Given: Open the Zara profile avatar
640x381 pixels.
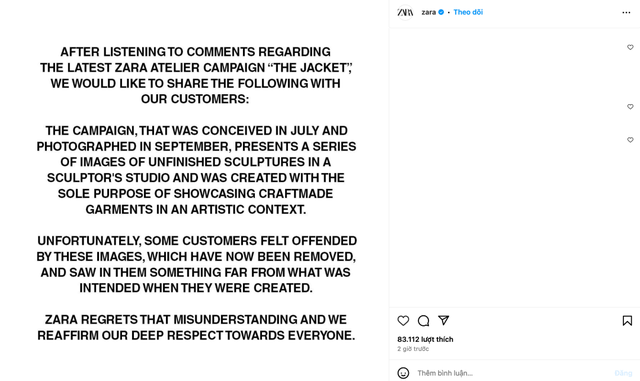Looking at the screenshot, I should 405,12.
